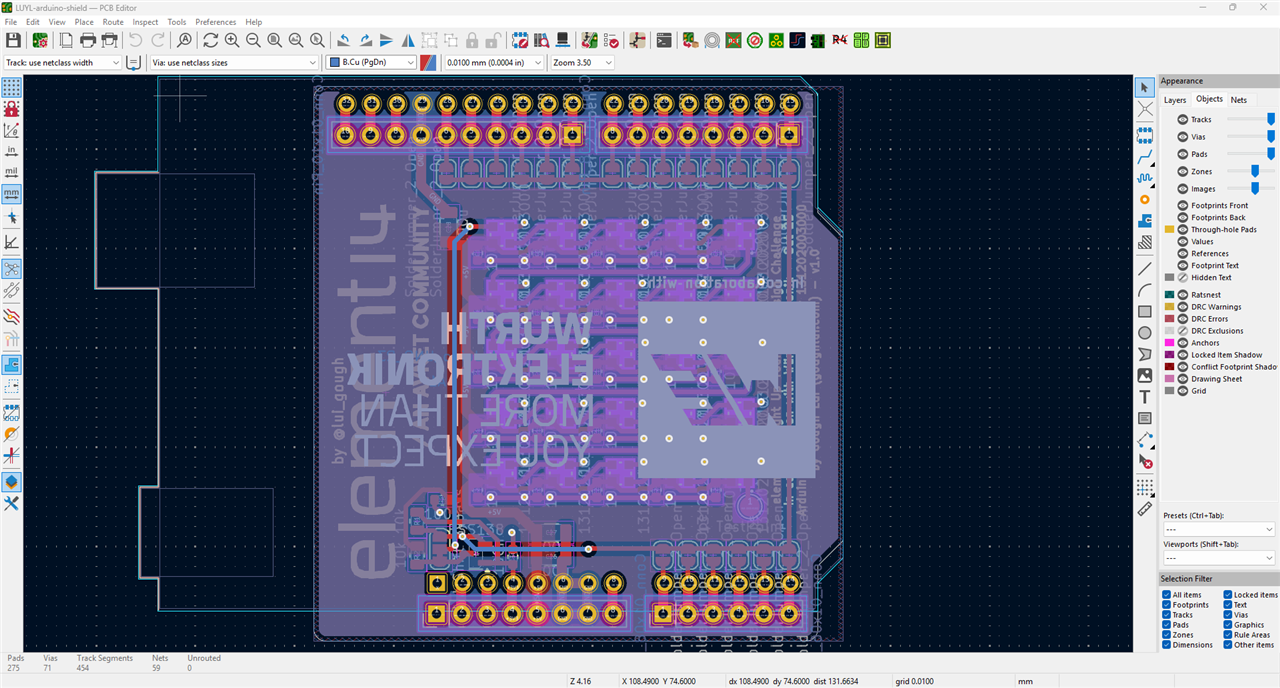Switch to the Nets tab

1238,100
